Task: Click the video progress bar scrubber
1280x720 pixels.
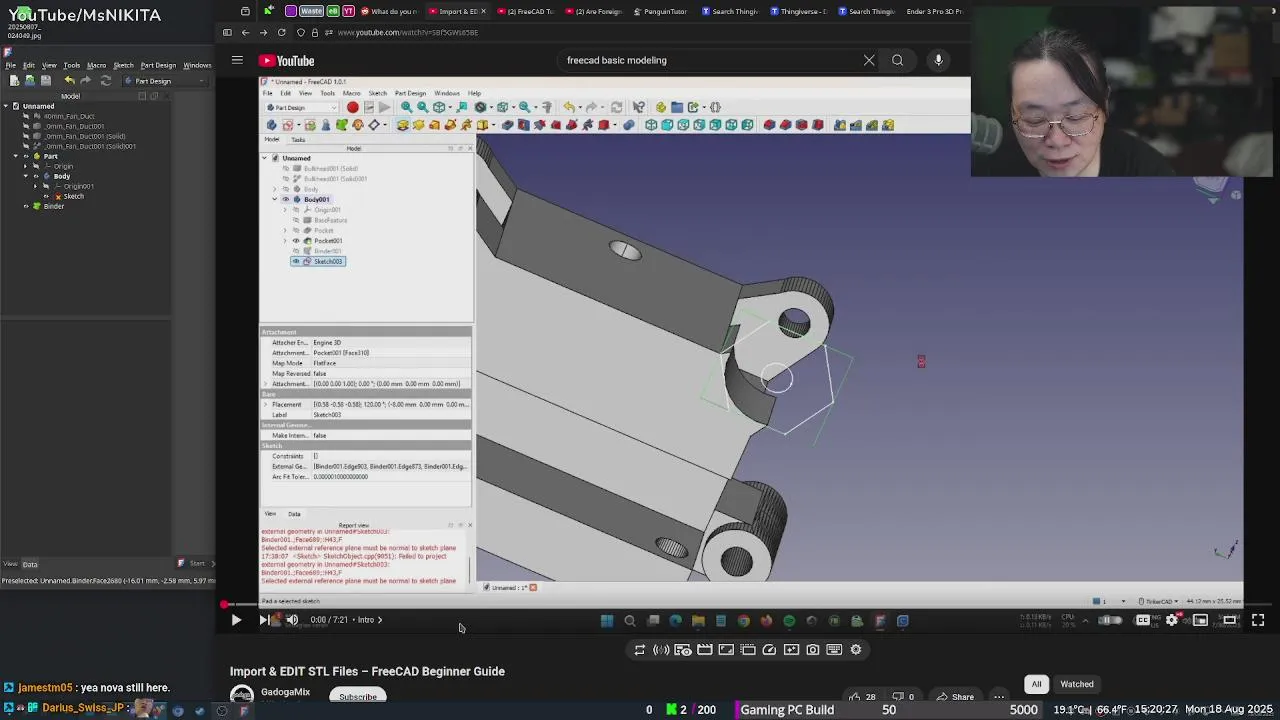Action: 225,605
